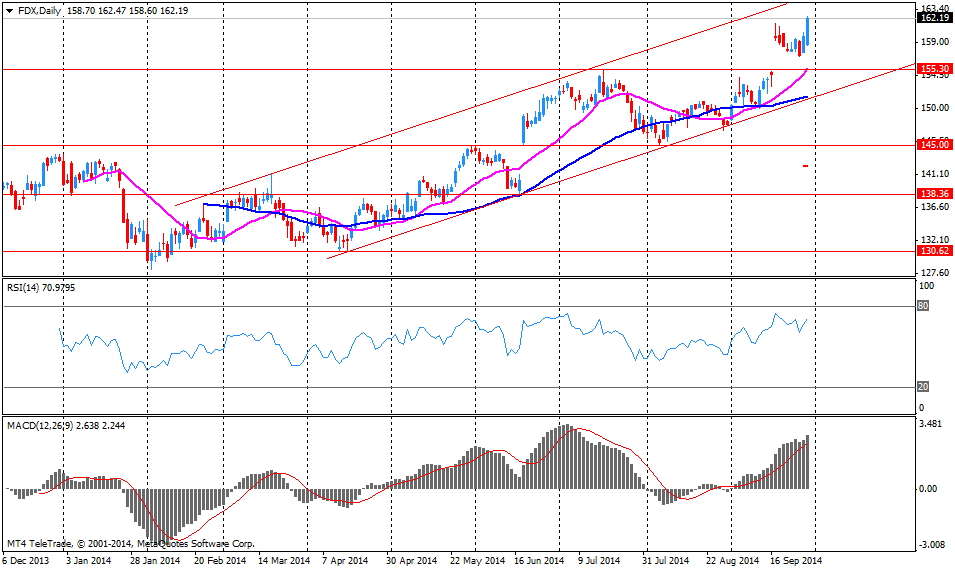Click the right end of the blue moving average
The height and width of the screenshot is (569, 955).
point(807,97)
